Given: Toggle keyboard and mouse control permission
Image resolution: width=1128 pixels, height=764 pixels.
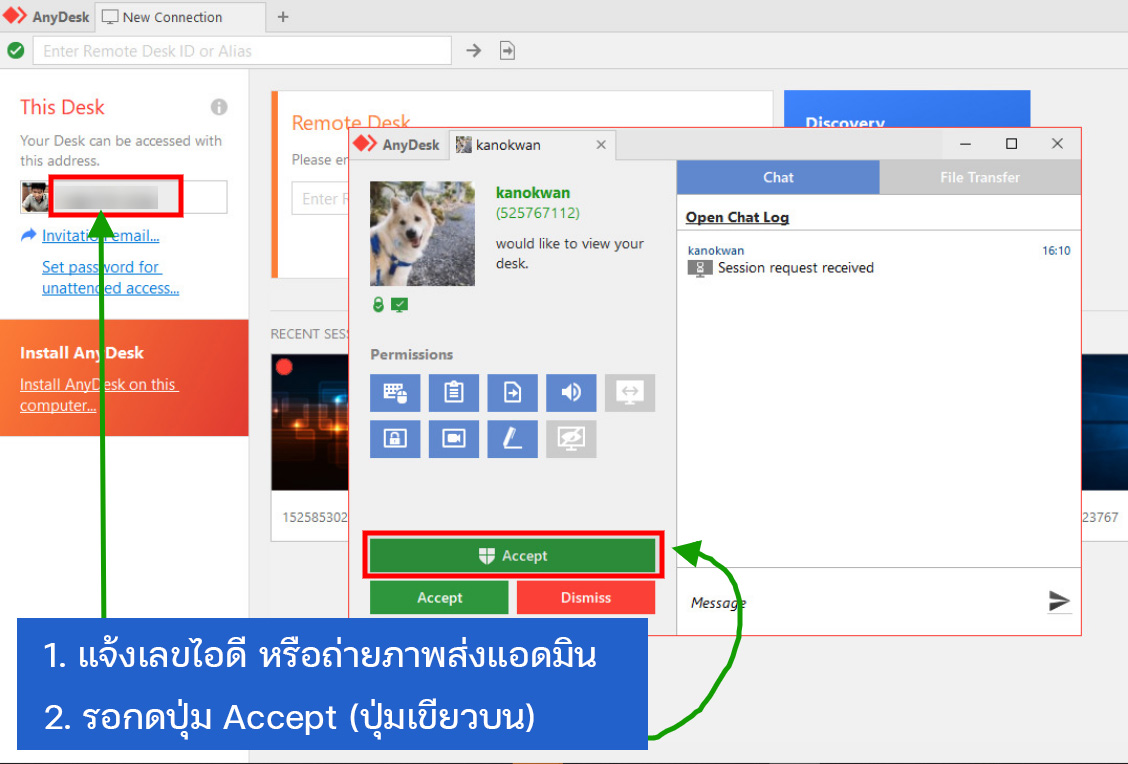Looking at the screenshot, I should coord(395,393).
